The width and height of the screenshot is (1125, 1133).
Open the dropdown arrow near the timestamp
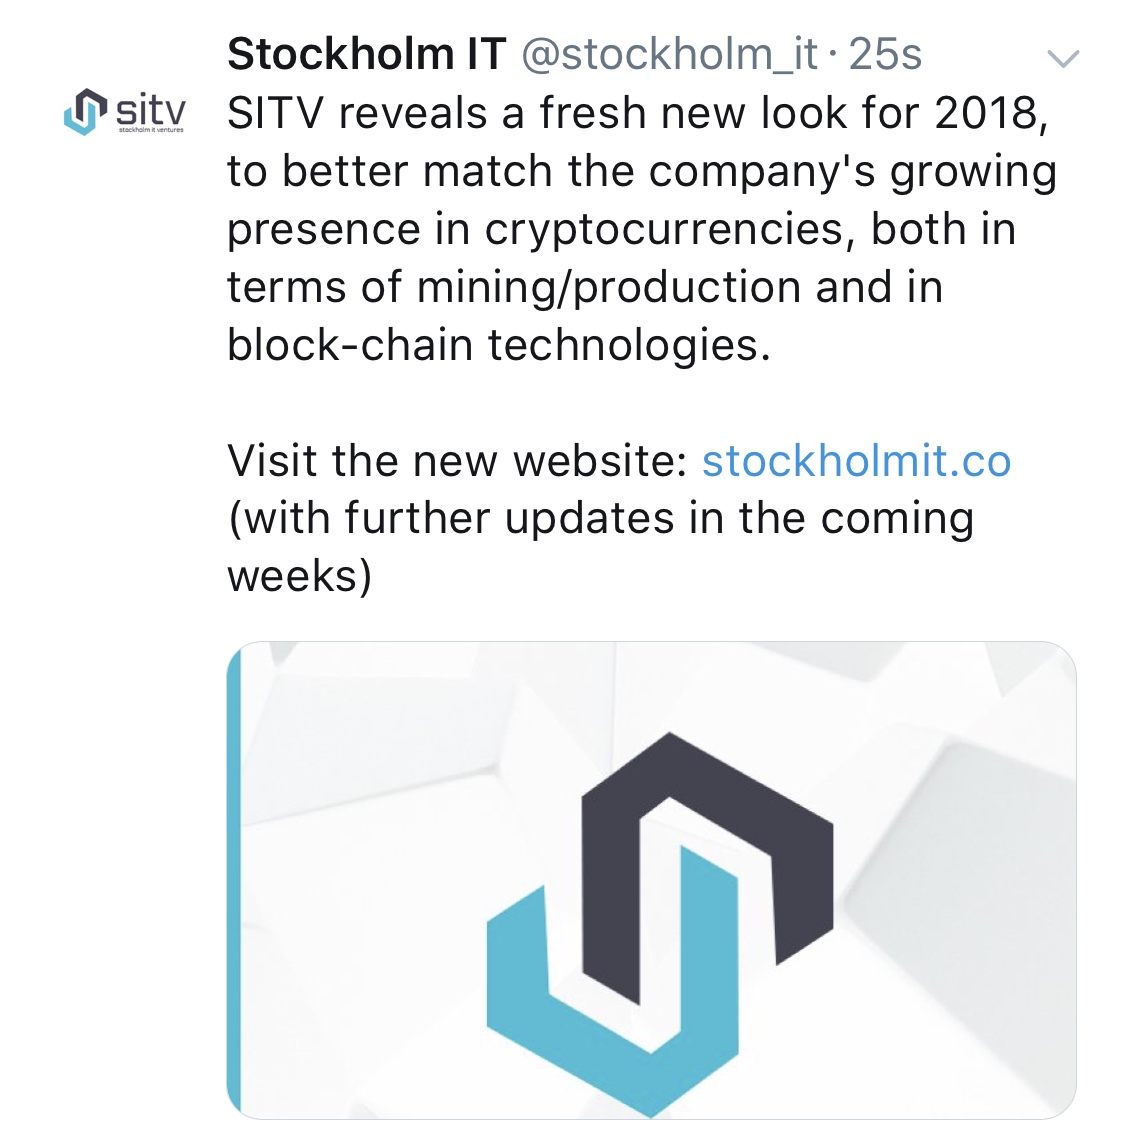coord(1063,58)
